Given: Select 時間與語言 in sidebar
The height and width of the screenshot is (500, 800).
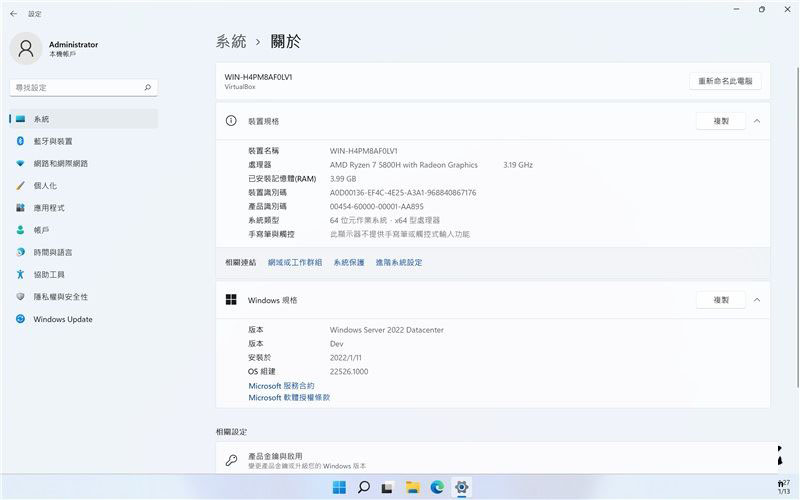Looking at the screenshot, I should pyautogui.click(x=52, y=252).
